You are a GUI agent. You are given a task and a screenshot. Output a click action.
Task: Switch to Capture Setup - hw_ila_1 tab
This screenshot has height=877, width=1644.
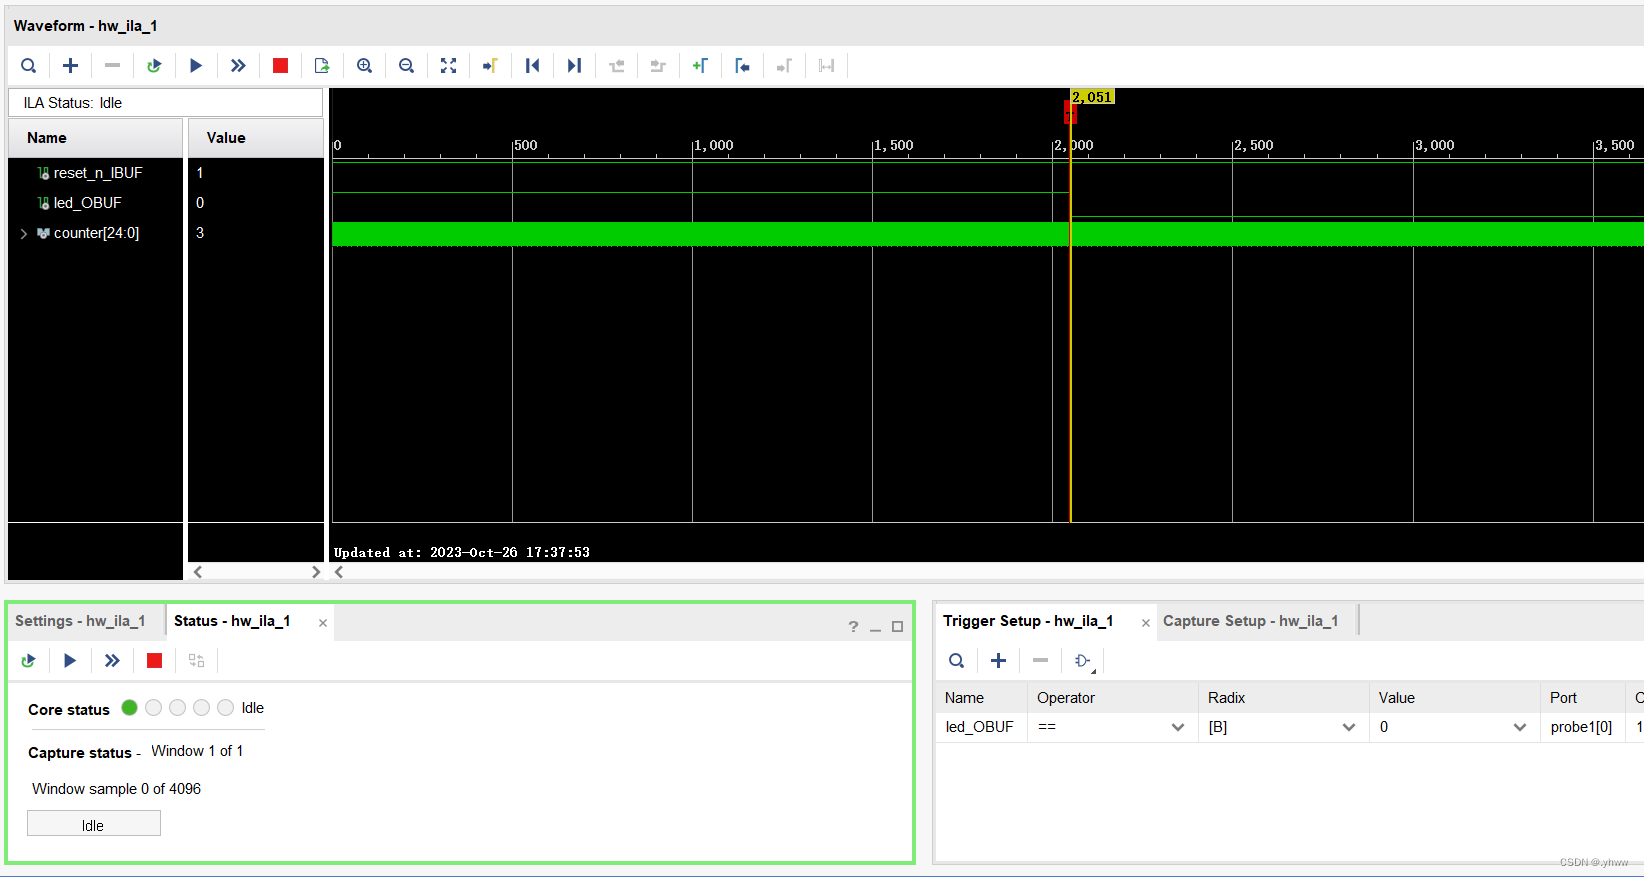(1250, 621)
